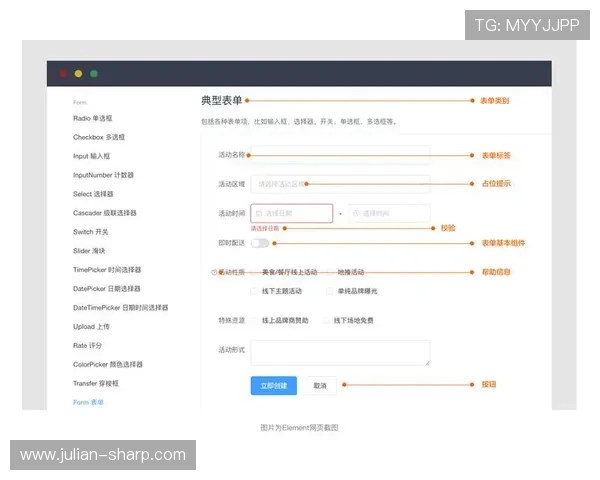Click the help icon beside 活动性质
The image size is (600, 480).
coord(214,273)
